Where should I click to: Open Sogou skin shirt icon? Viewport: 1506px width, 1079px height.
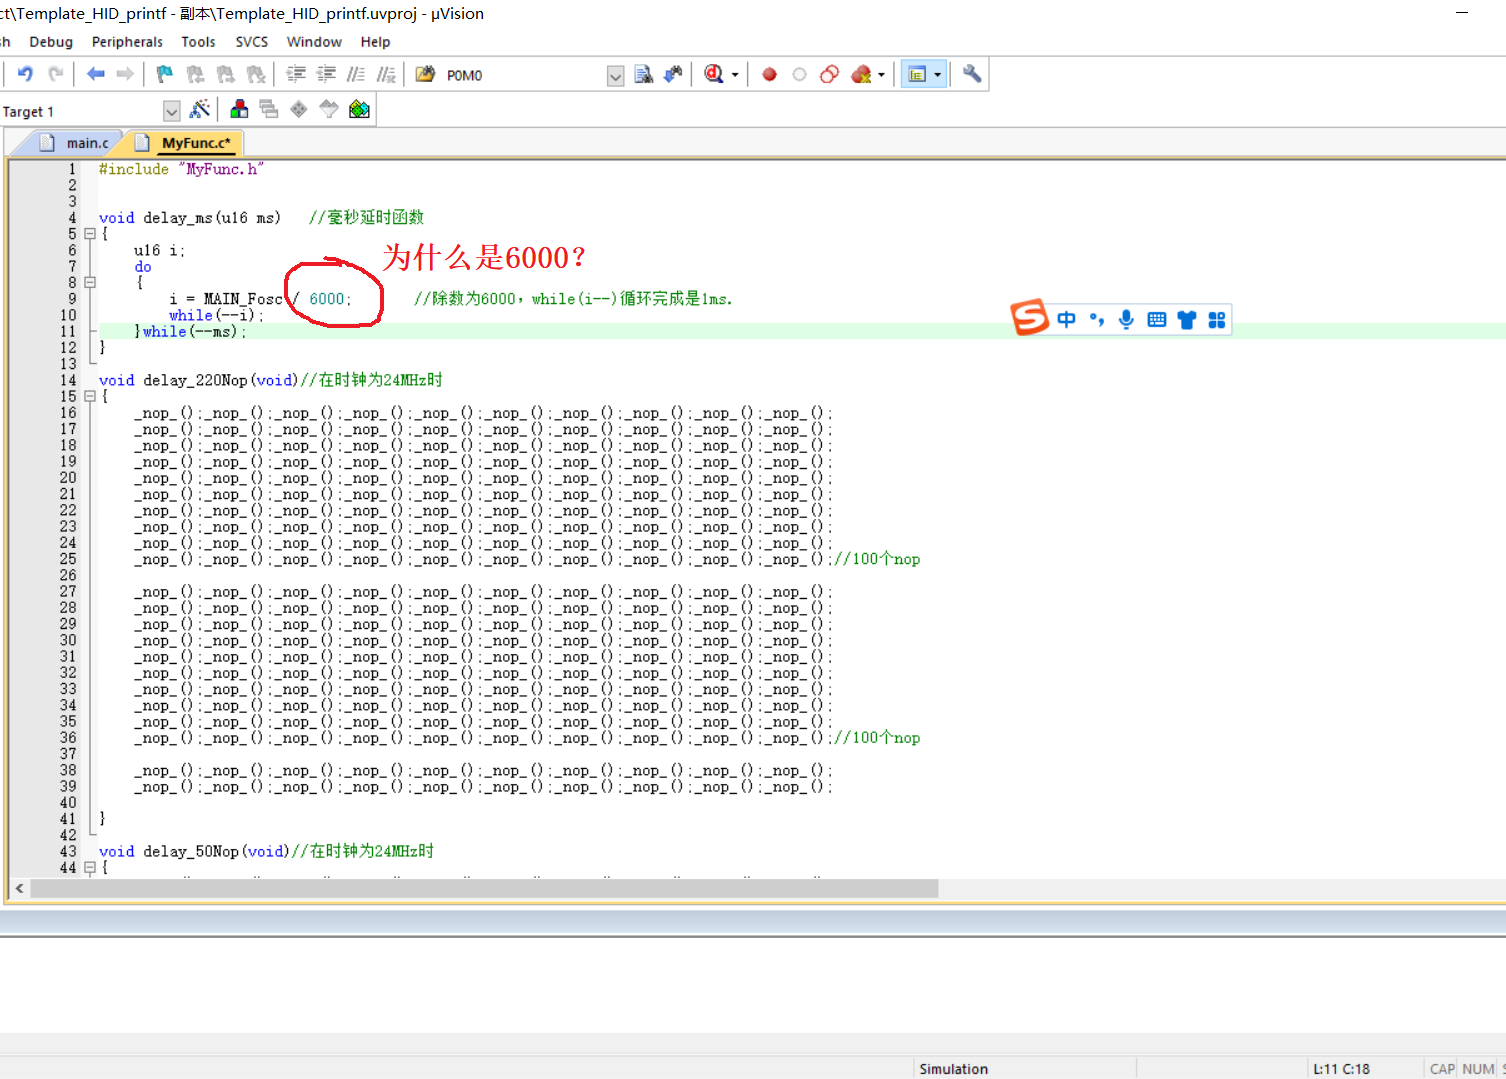click(x=1187, y=319)
